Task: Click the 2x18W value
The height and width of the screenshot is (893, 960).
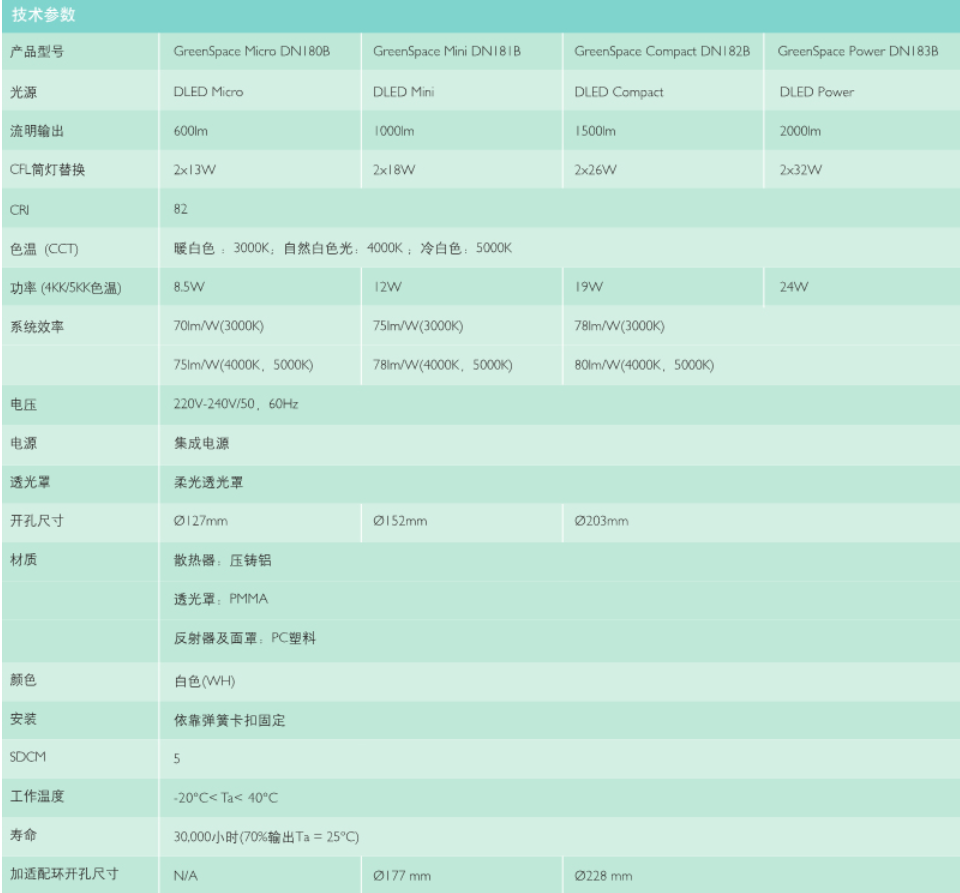Action: click(394, 170)
